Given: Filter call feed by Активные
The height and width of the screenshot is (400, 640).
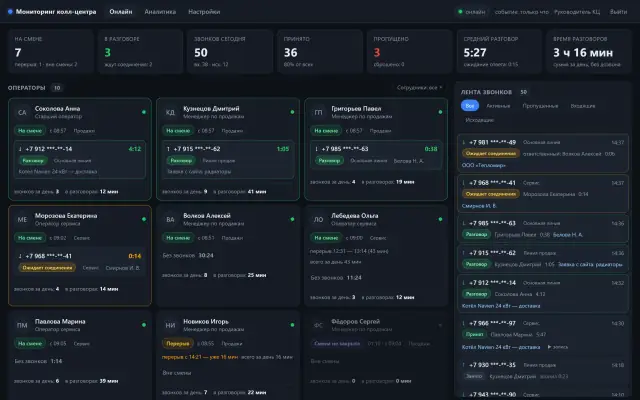Looking at the screenshot, I should (x=498, y=106).
